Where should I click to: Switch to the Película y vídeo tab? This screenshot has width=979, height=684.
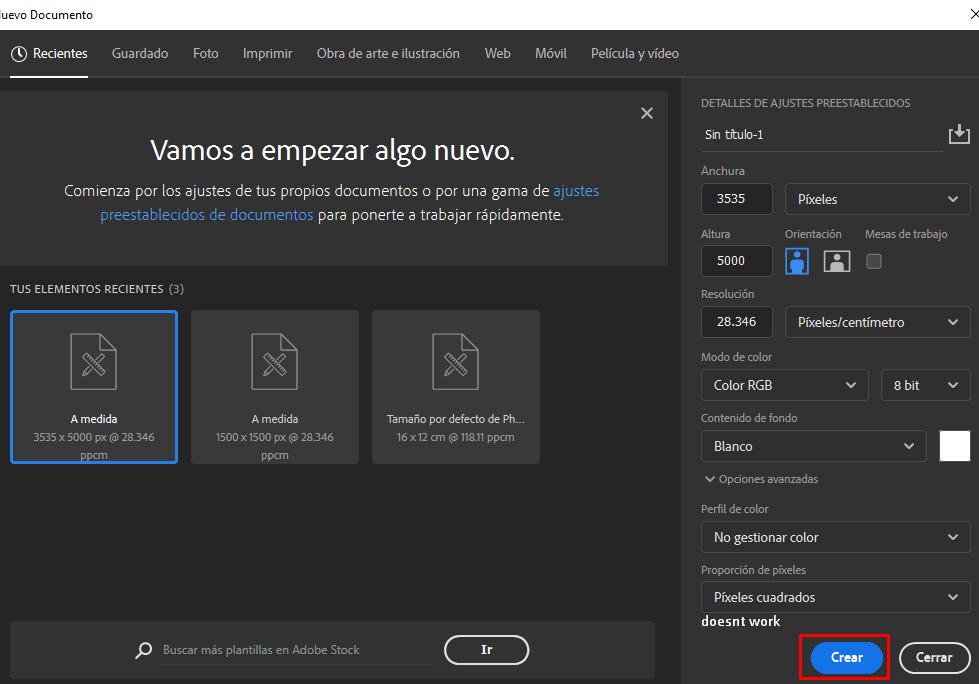tap(633, 53)
